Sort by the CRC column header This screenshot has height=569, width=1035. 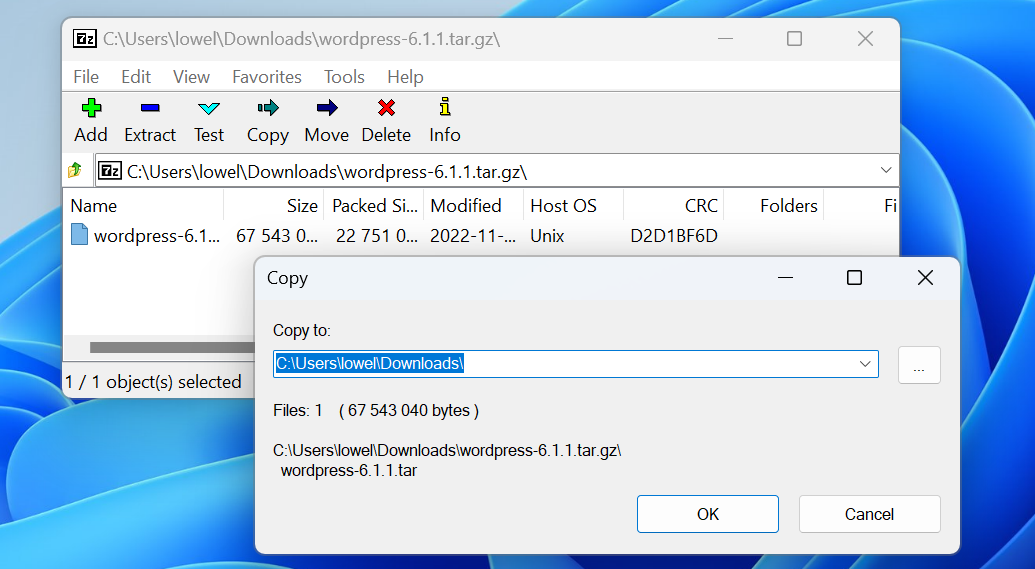click(673, 206)
